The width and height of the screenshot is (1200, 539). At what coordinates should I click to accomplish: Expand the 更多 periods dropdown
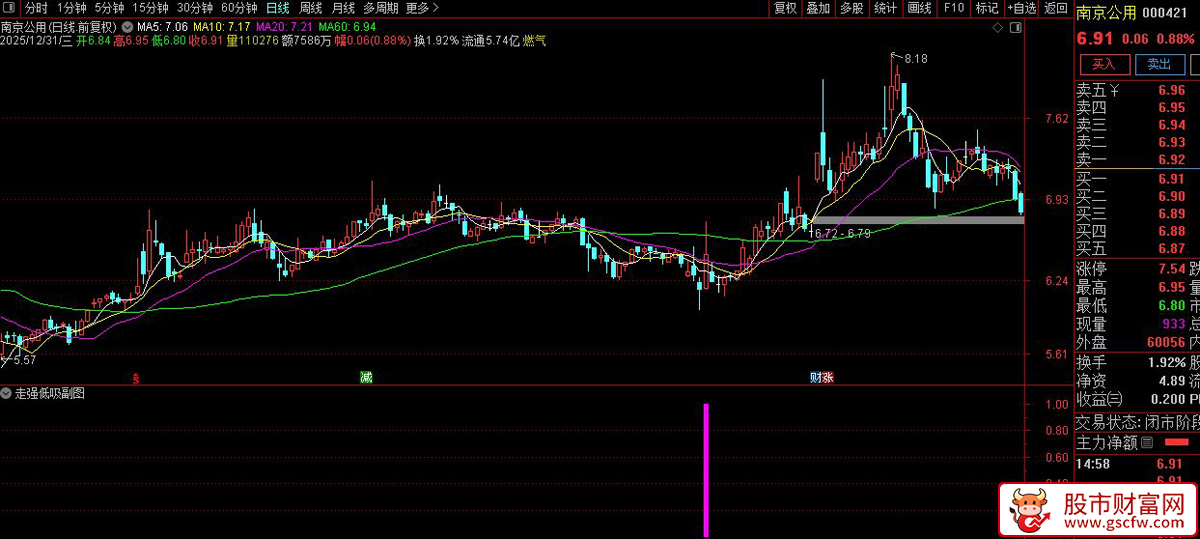421,8
